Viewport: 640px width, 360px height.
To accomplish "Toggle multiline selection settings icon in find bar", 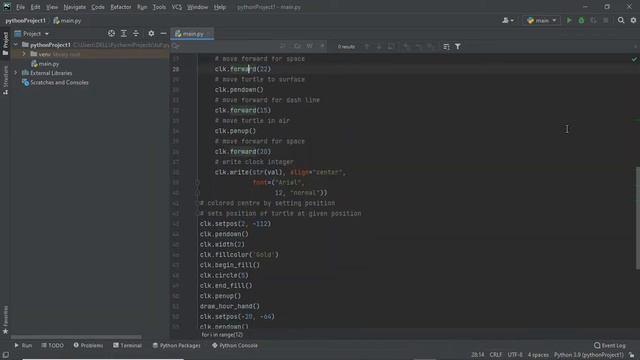I will 446,47.
